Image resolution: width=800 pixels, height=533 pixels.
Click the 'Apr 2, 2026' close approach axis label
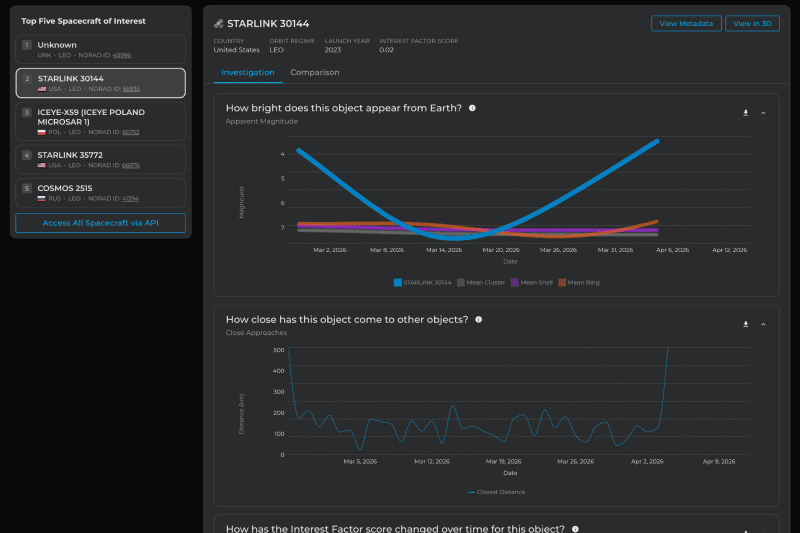[647, 462]
